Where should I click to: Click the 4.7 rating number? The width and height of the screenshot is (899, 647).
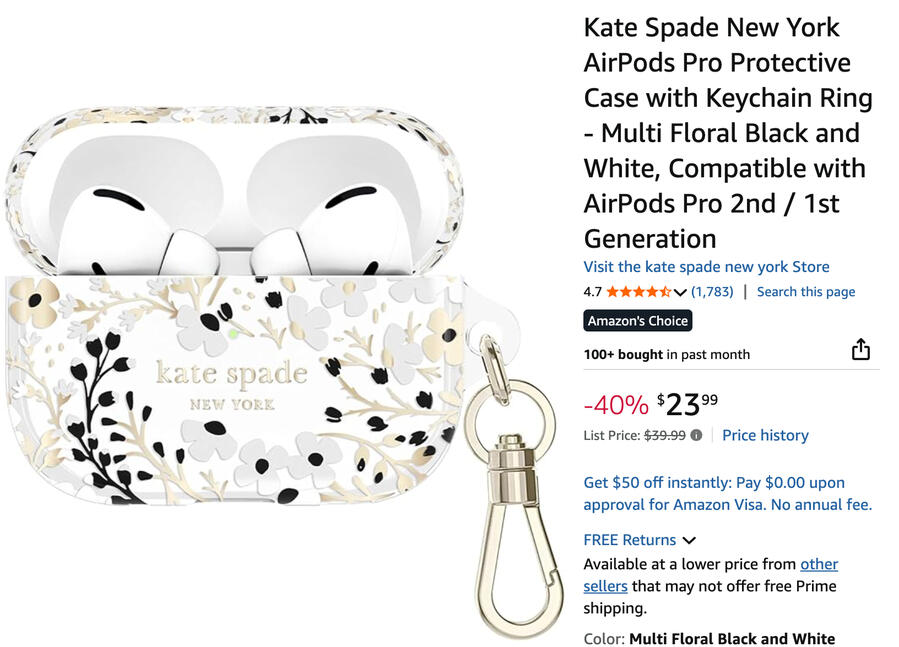[x=592, y=292]
